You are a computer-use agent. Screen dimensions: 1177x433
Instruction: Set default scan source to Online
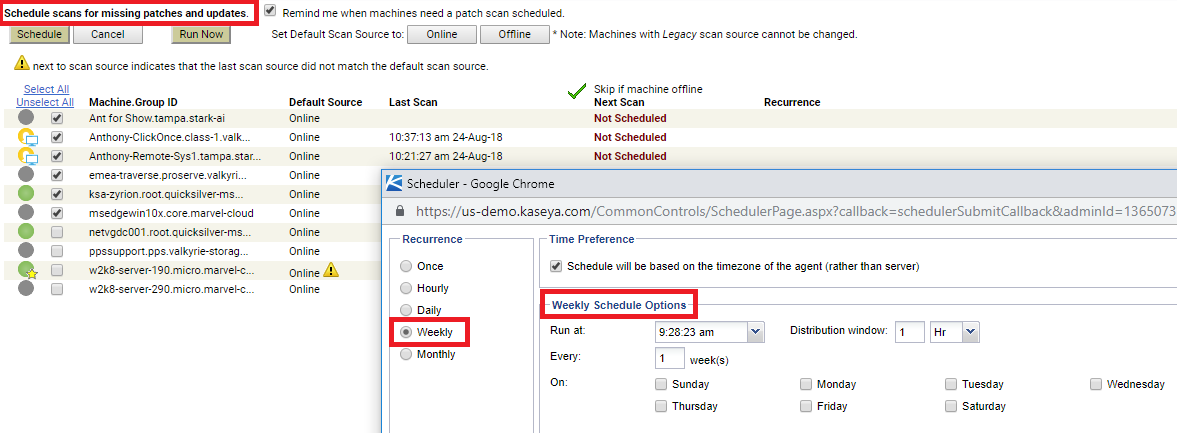[442, 35]
